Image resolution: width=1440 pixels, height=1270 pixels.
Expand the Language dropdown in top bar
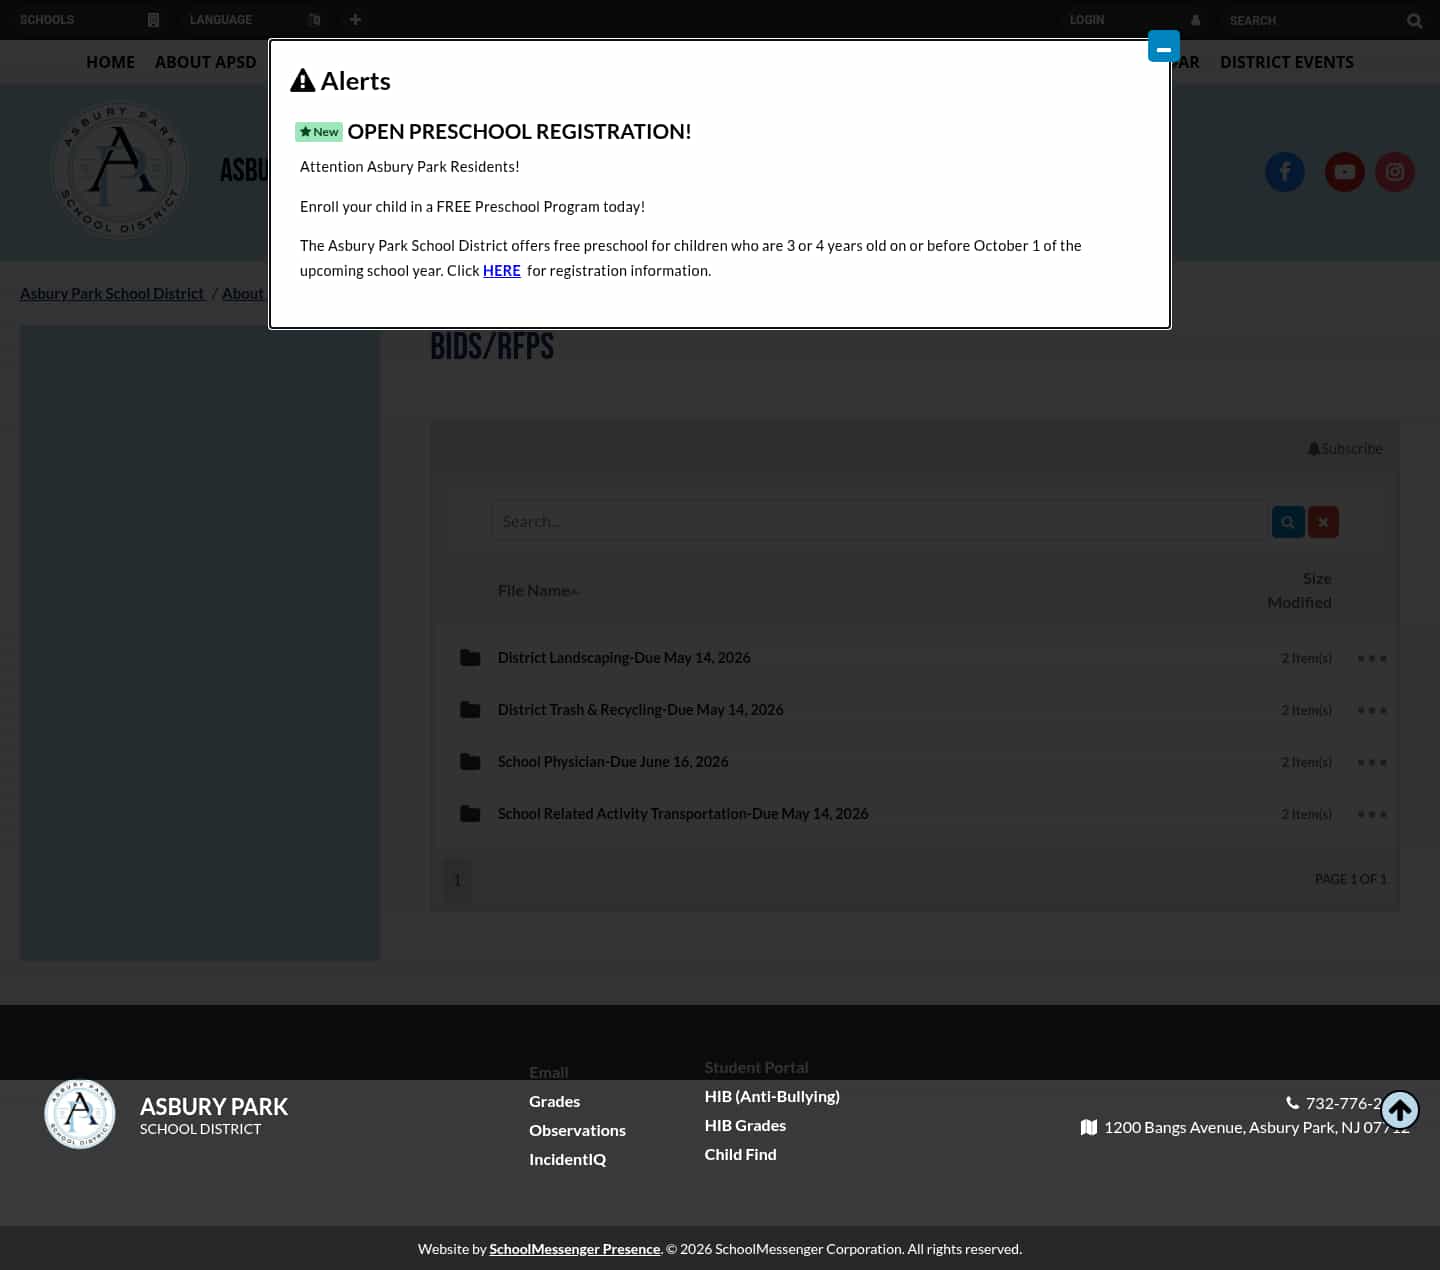[x=255, y=20]
